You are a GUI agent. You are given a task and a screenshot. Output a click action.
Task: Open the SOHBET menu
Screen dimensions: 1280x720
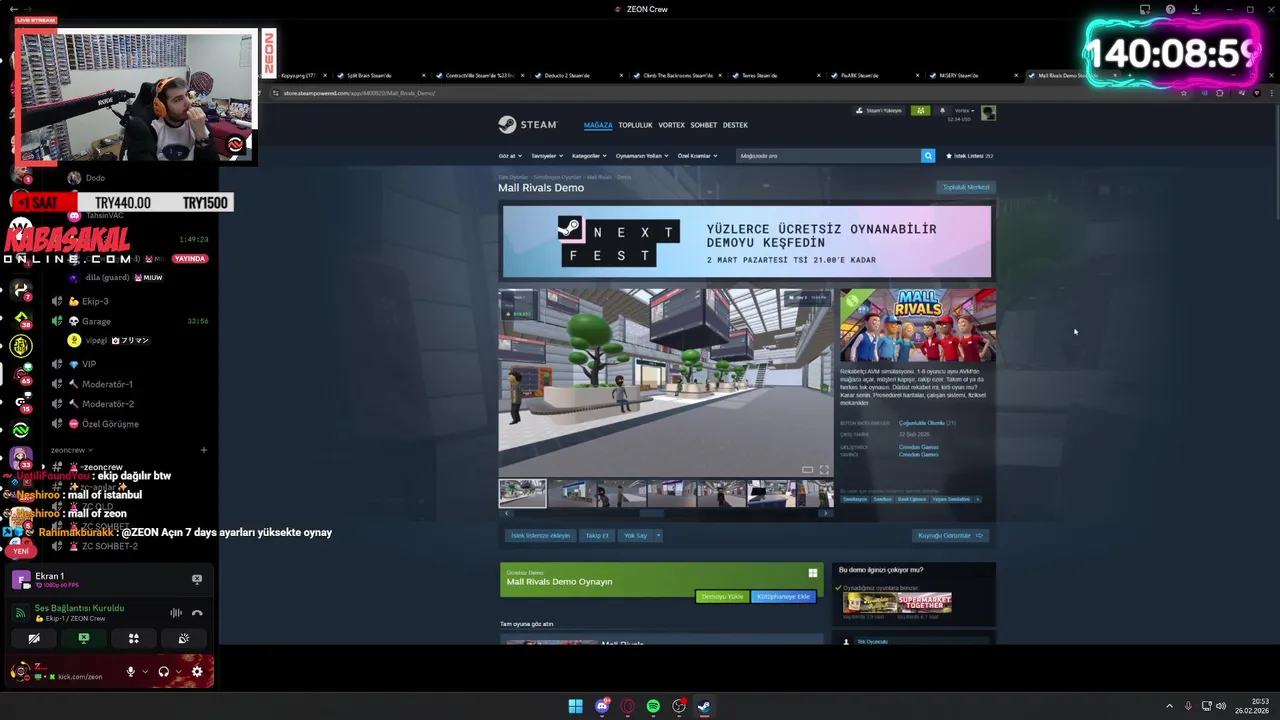click(x=704, y=125)
